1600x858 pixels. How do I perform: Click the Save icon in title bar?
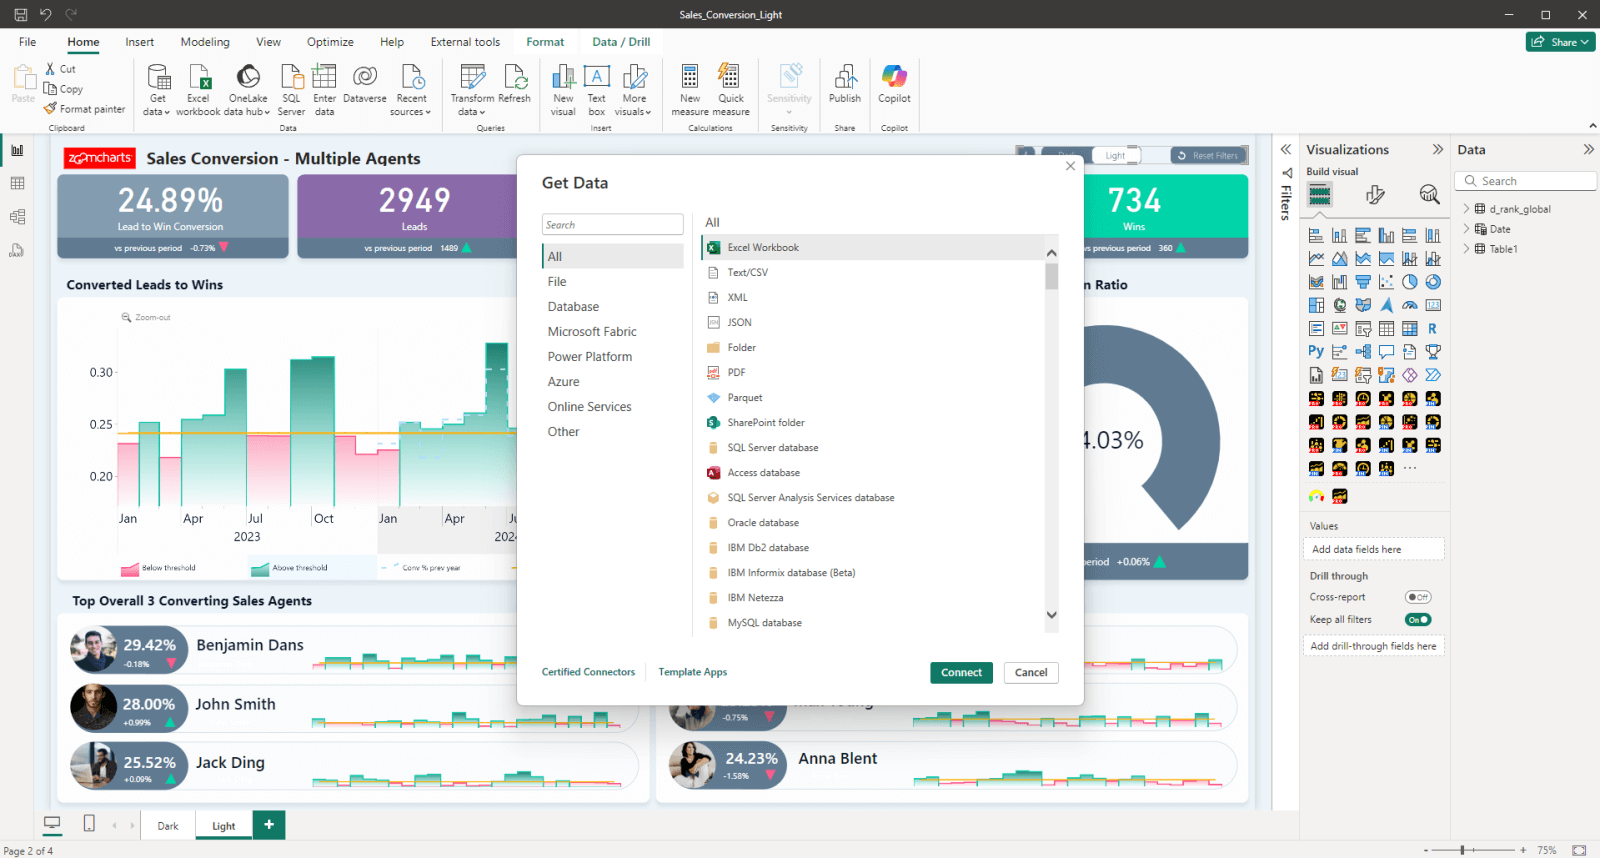click(20, 15)
